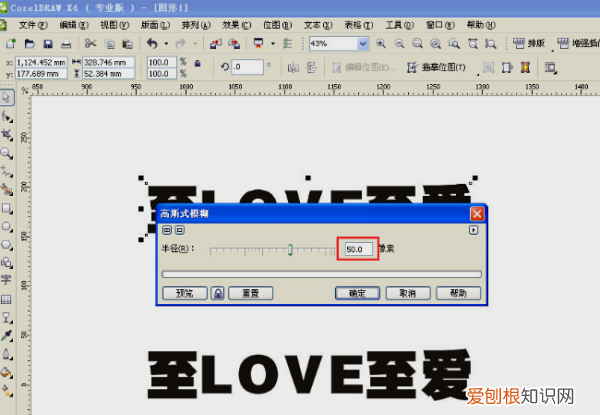Click the x position field 1,124.452 mm
Viewport: 600px width, 415px height.
[x=41, y=62]
